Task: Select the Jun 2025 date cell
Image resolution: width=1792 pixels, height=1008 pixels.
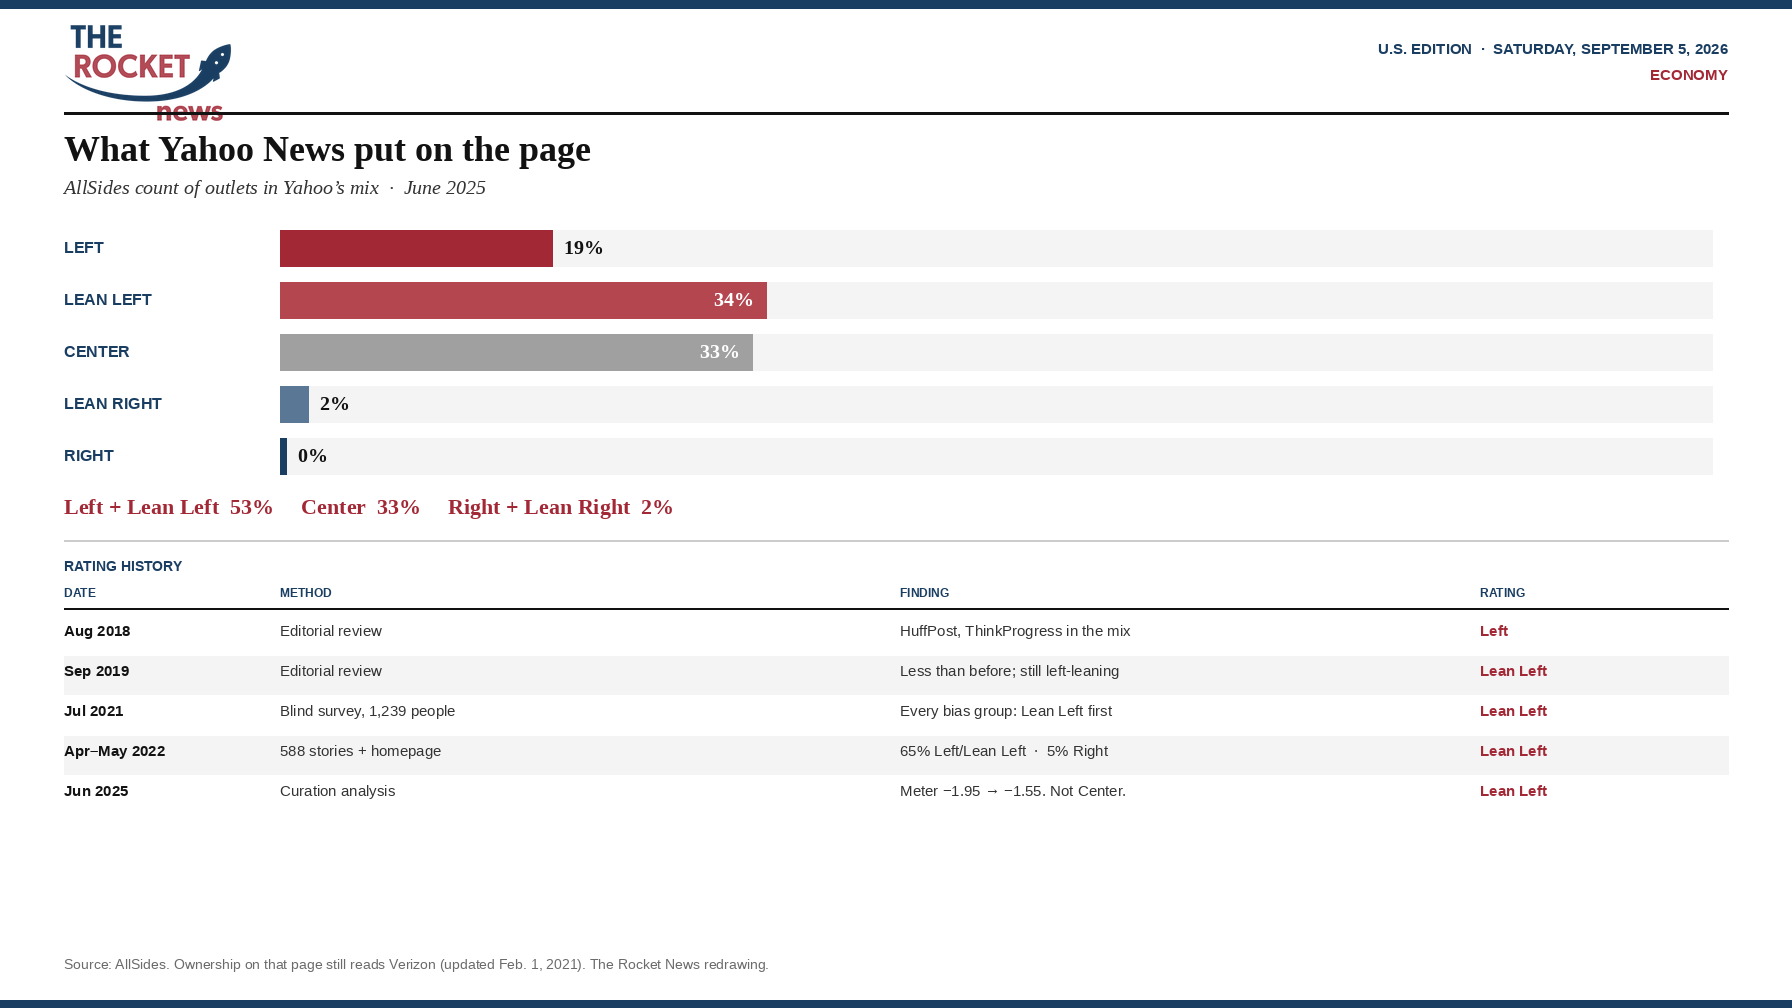Action: (x=96, y=791)
